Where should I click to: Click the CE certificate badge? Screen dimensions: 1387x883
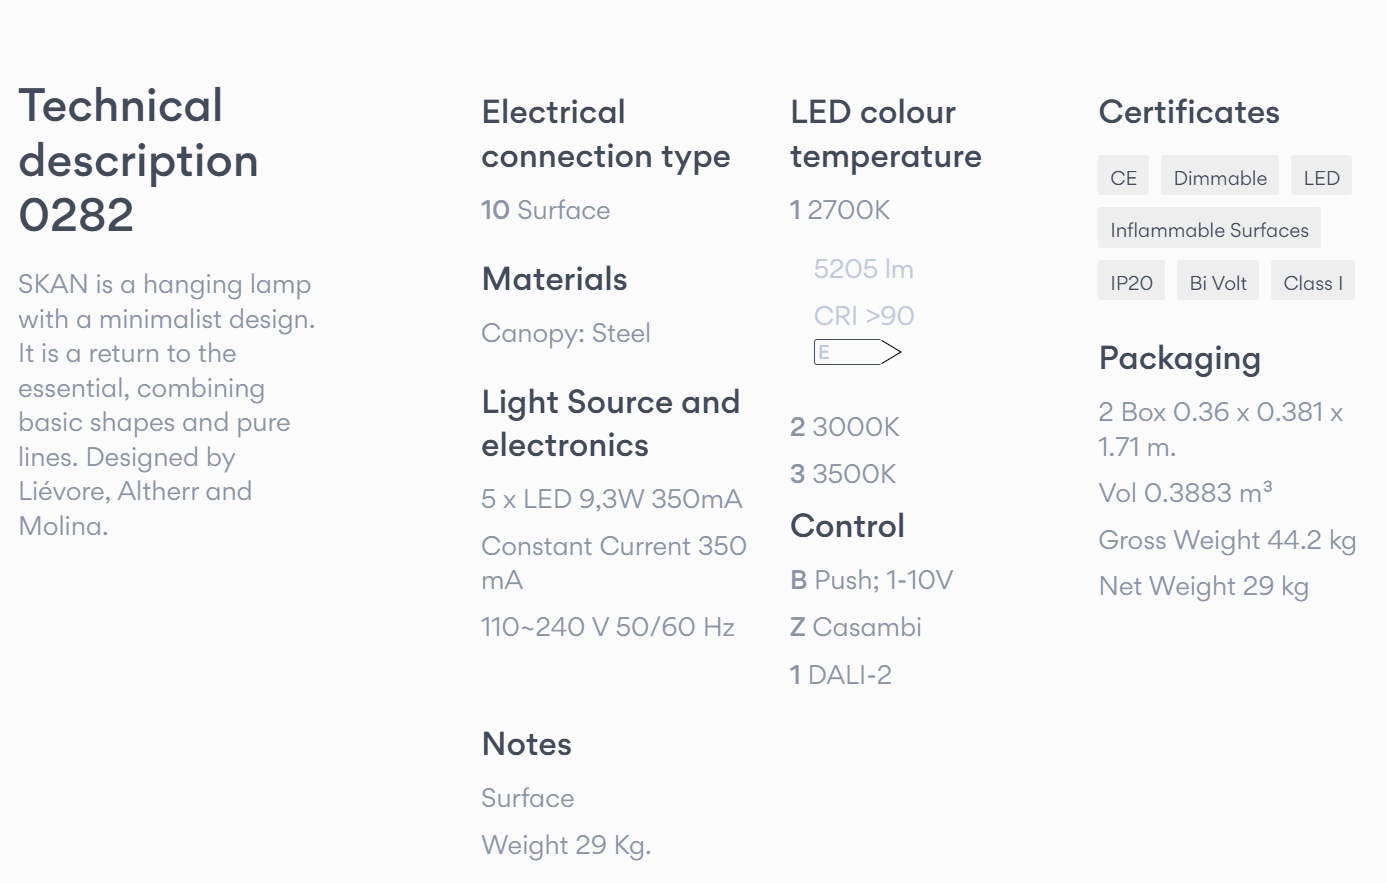[x=1123, y=177]
